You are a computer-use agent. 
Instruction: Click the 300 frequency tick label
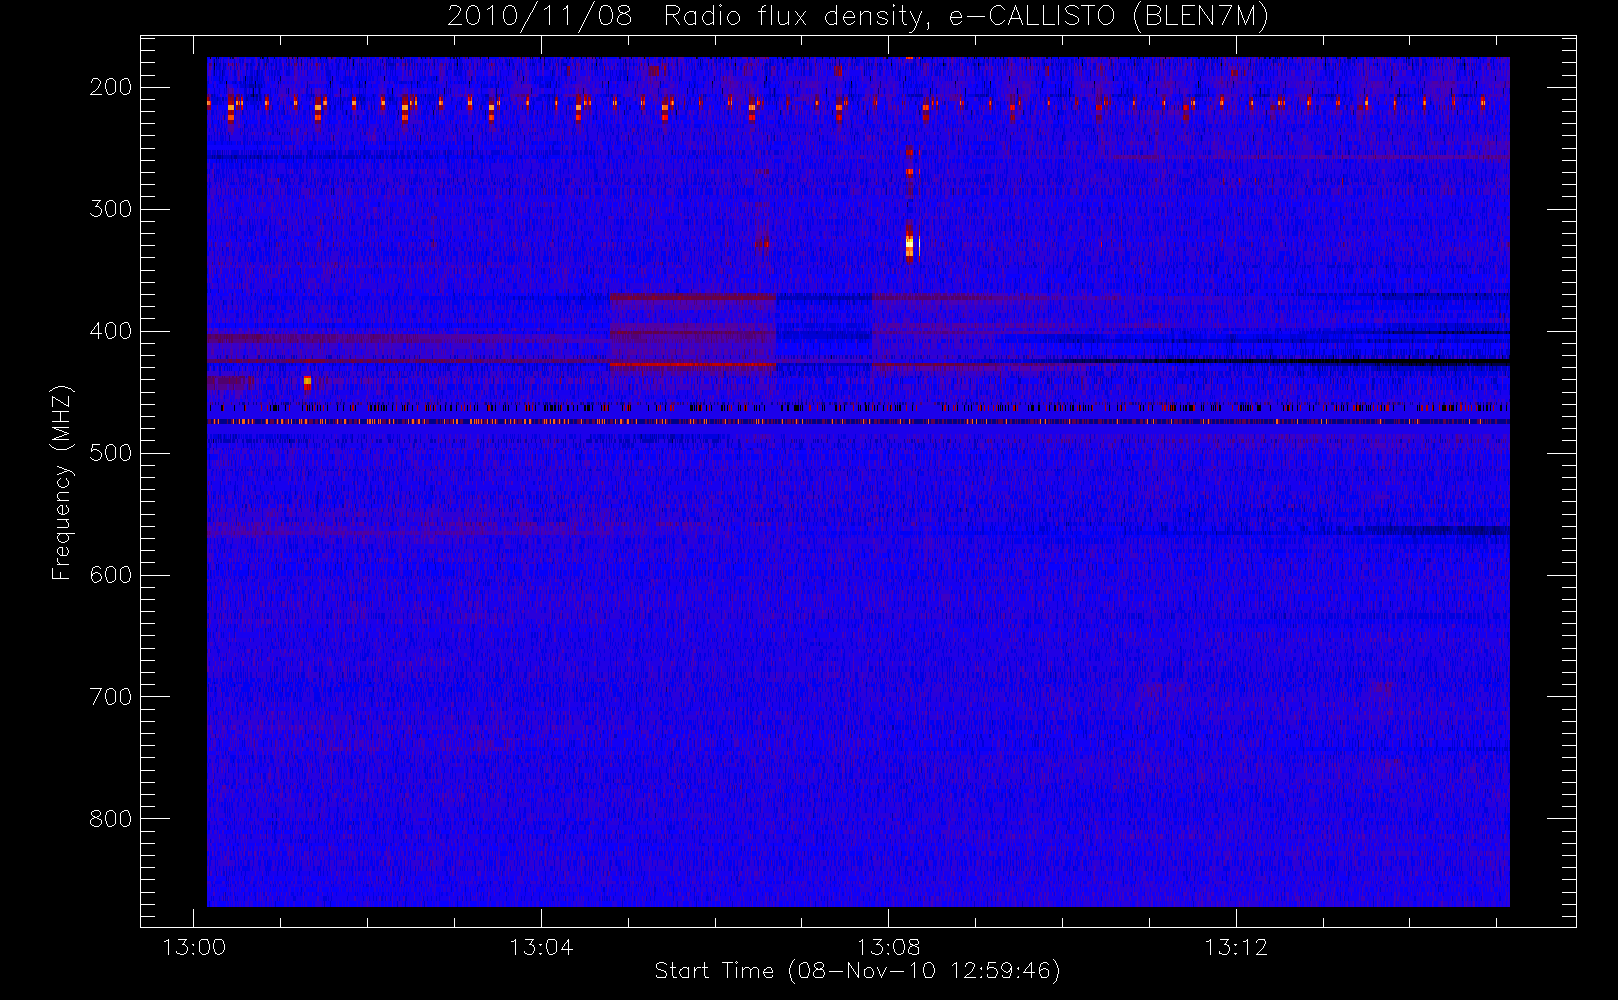click(111, 209)
